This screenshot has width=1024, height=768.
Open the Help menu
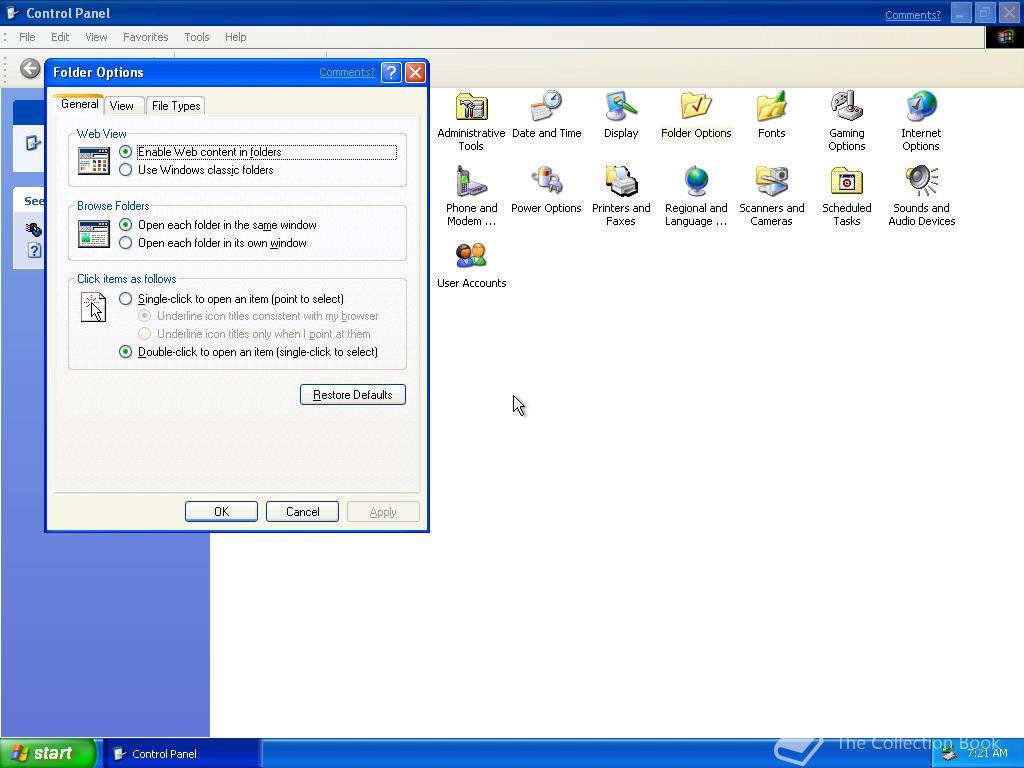coord(236,37)
